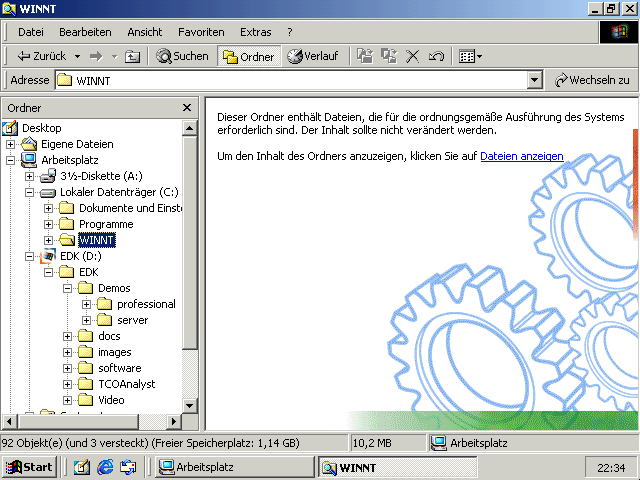The image size is (640, 480).
Task: Expand the 3½-Diskette (A:) node
Action: point(29,176)
